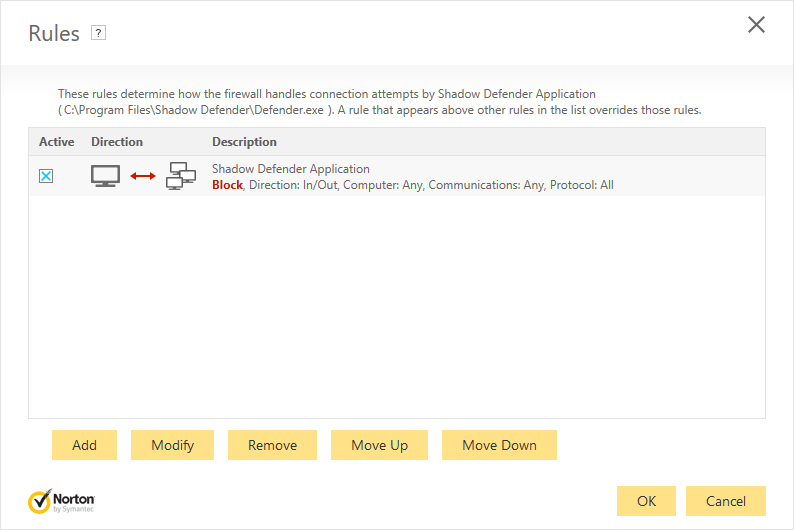This screenshot has width=794, height=530.
Task: Click the Move Down button
Action: [499, 445]
